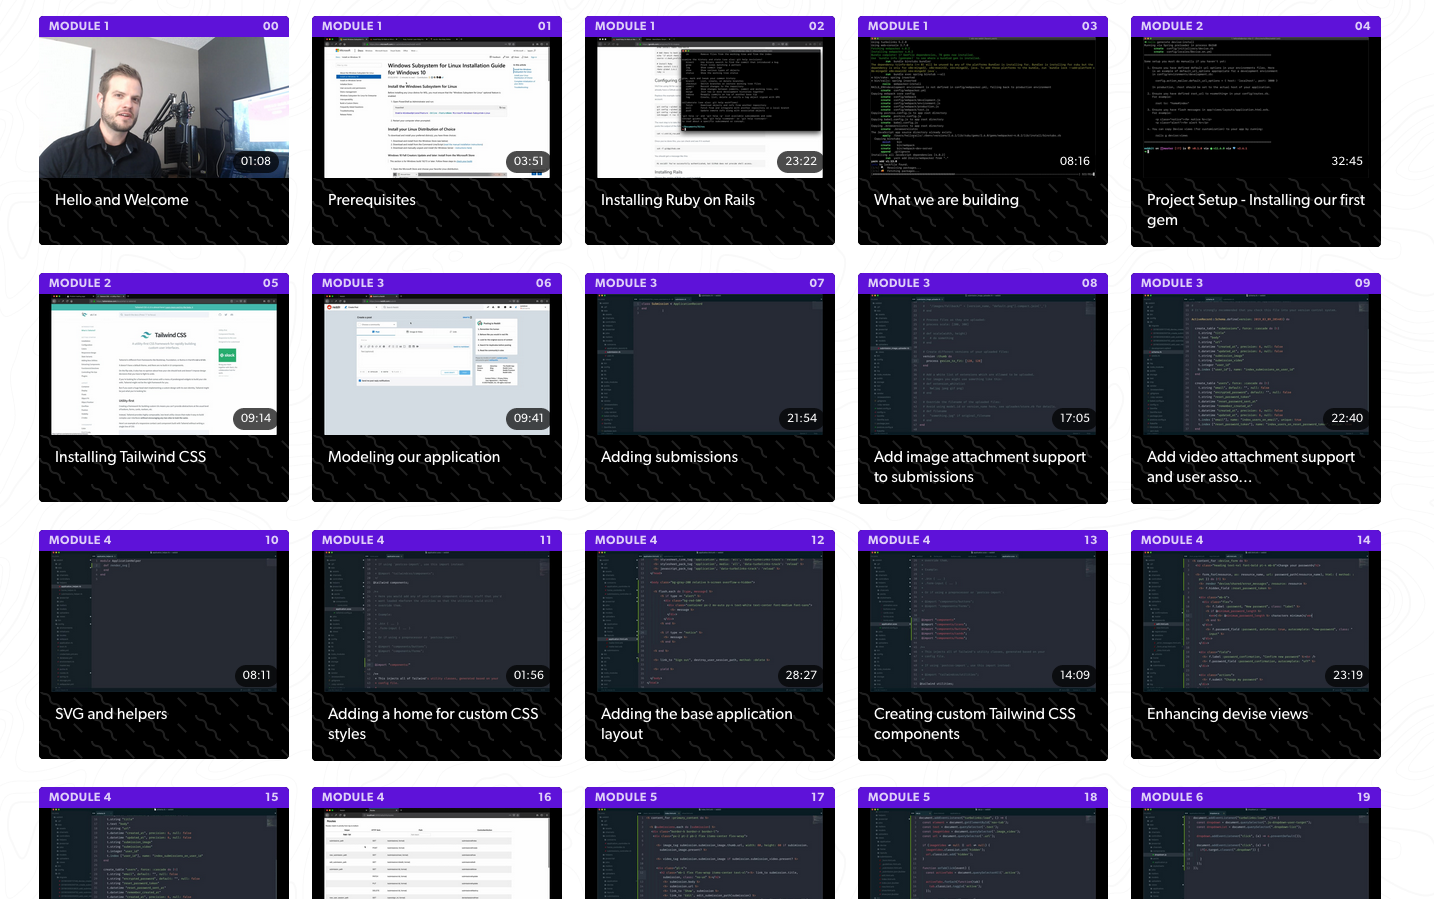The height and width of the screenshot is (899, 1434).
Task: Click "Add video attachment support and user asso..."
Action: tap(1253, 466)
